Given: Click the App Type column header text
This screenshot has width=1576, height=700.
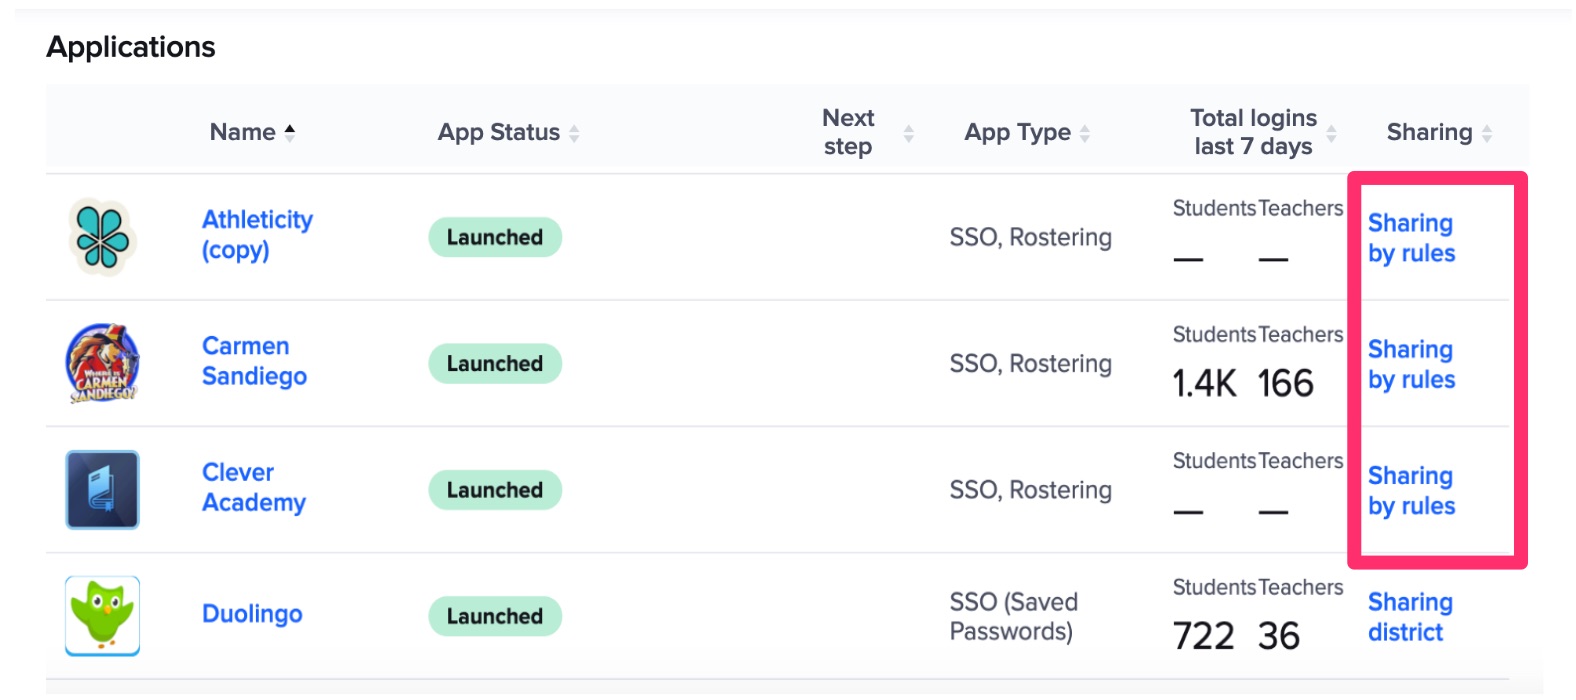Looking at the screenshot, I should tap(1017, 133).
